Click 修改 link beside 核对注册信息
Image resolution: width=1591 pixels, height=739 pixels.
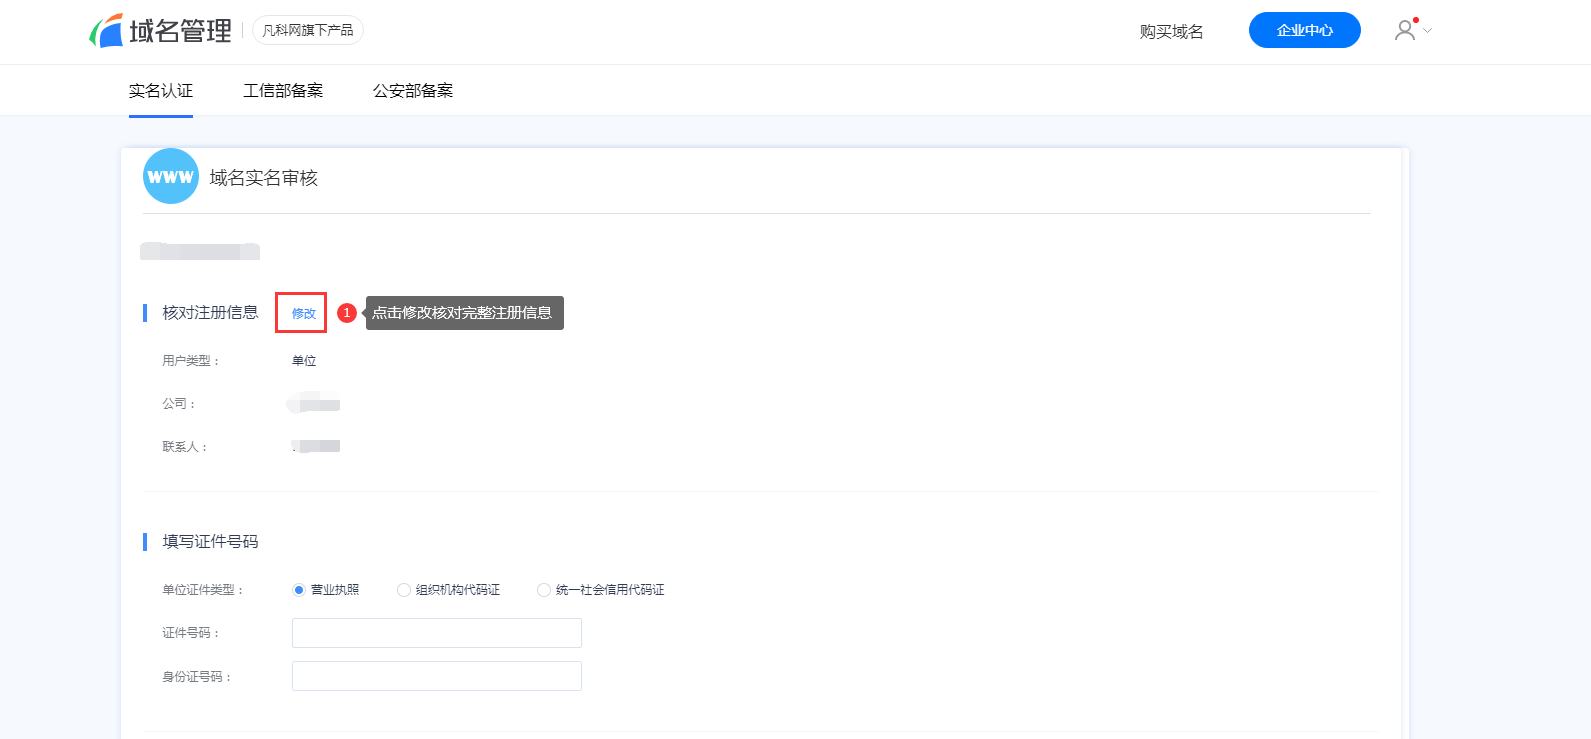(304, 313)
